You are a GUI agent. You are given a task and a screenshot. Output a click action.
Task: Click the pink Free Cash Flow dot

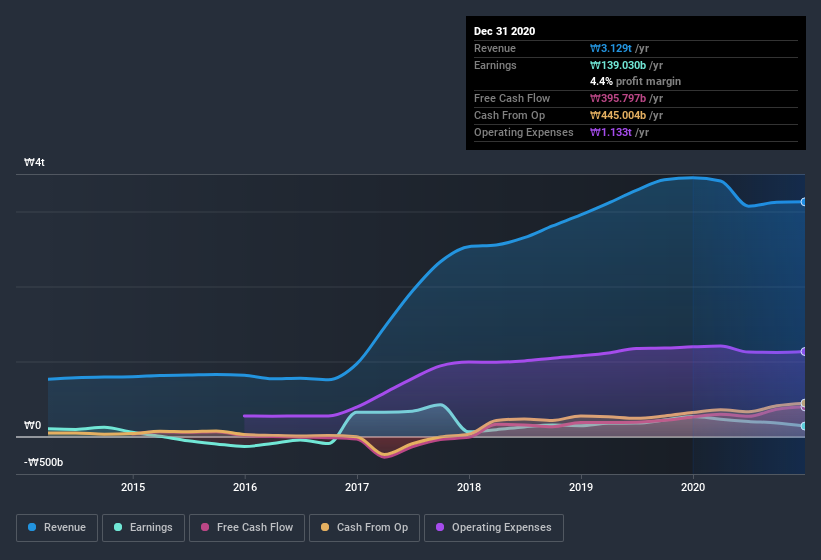[205, 527]
